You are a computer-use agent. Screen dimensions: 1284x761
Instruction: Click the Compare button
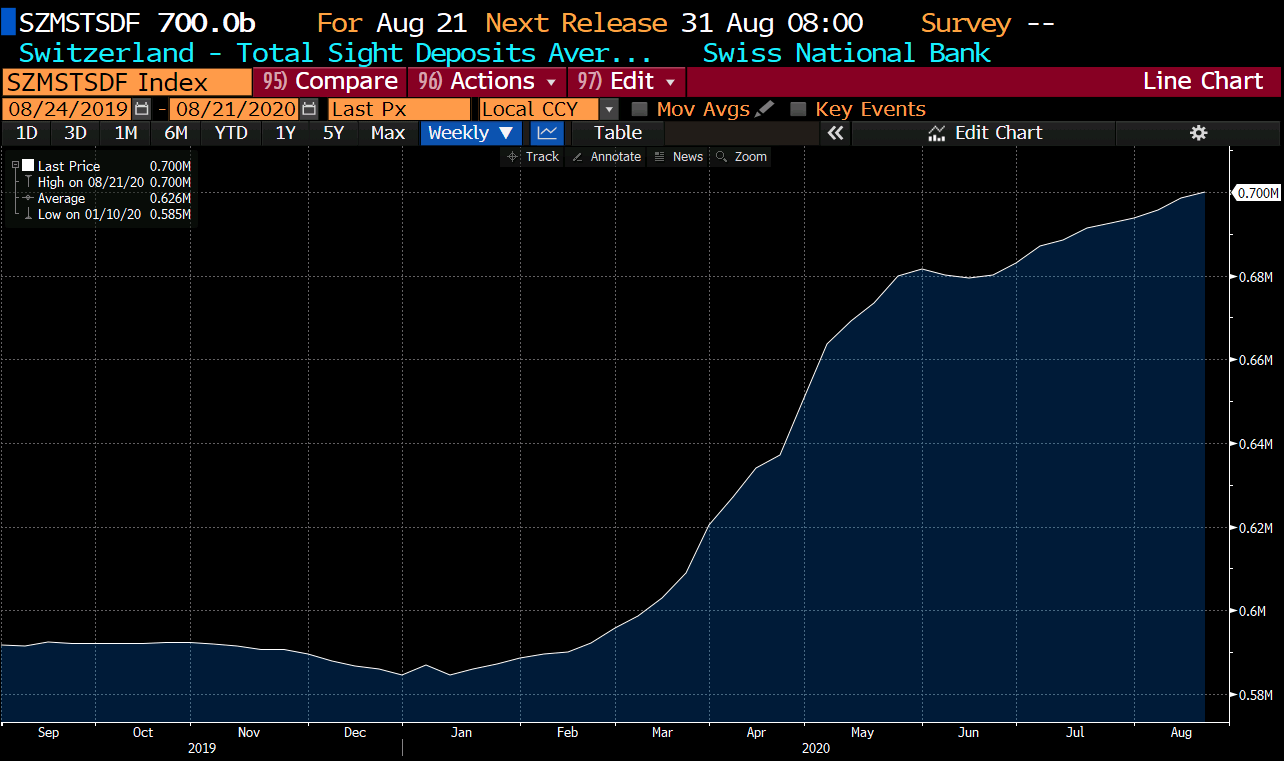click(x=330, y=81)
